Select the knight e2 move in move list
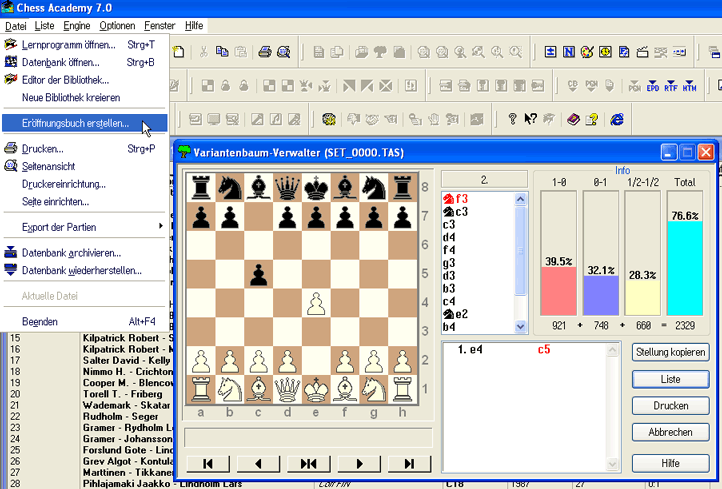Image resolution: width=722 pixels, height=489 pixels. click(x=455, y=314)
